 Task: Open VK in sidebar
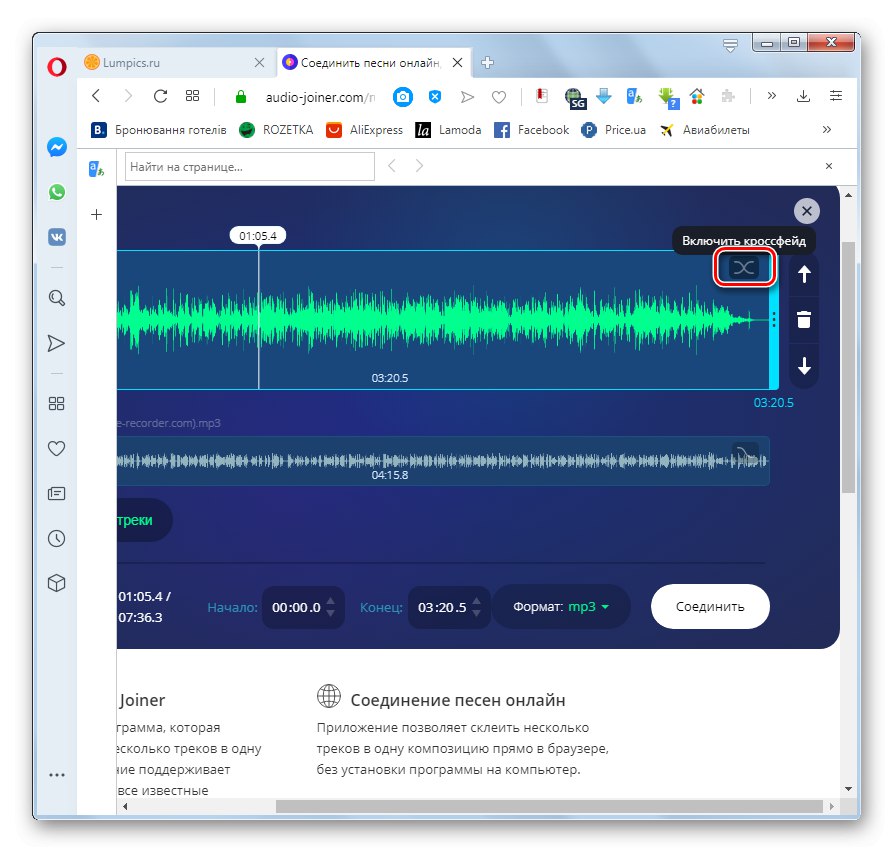click(56, 237)
